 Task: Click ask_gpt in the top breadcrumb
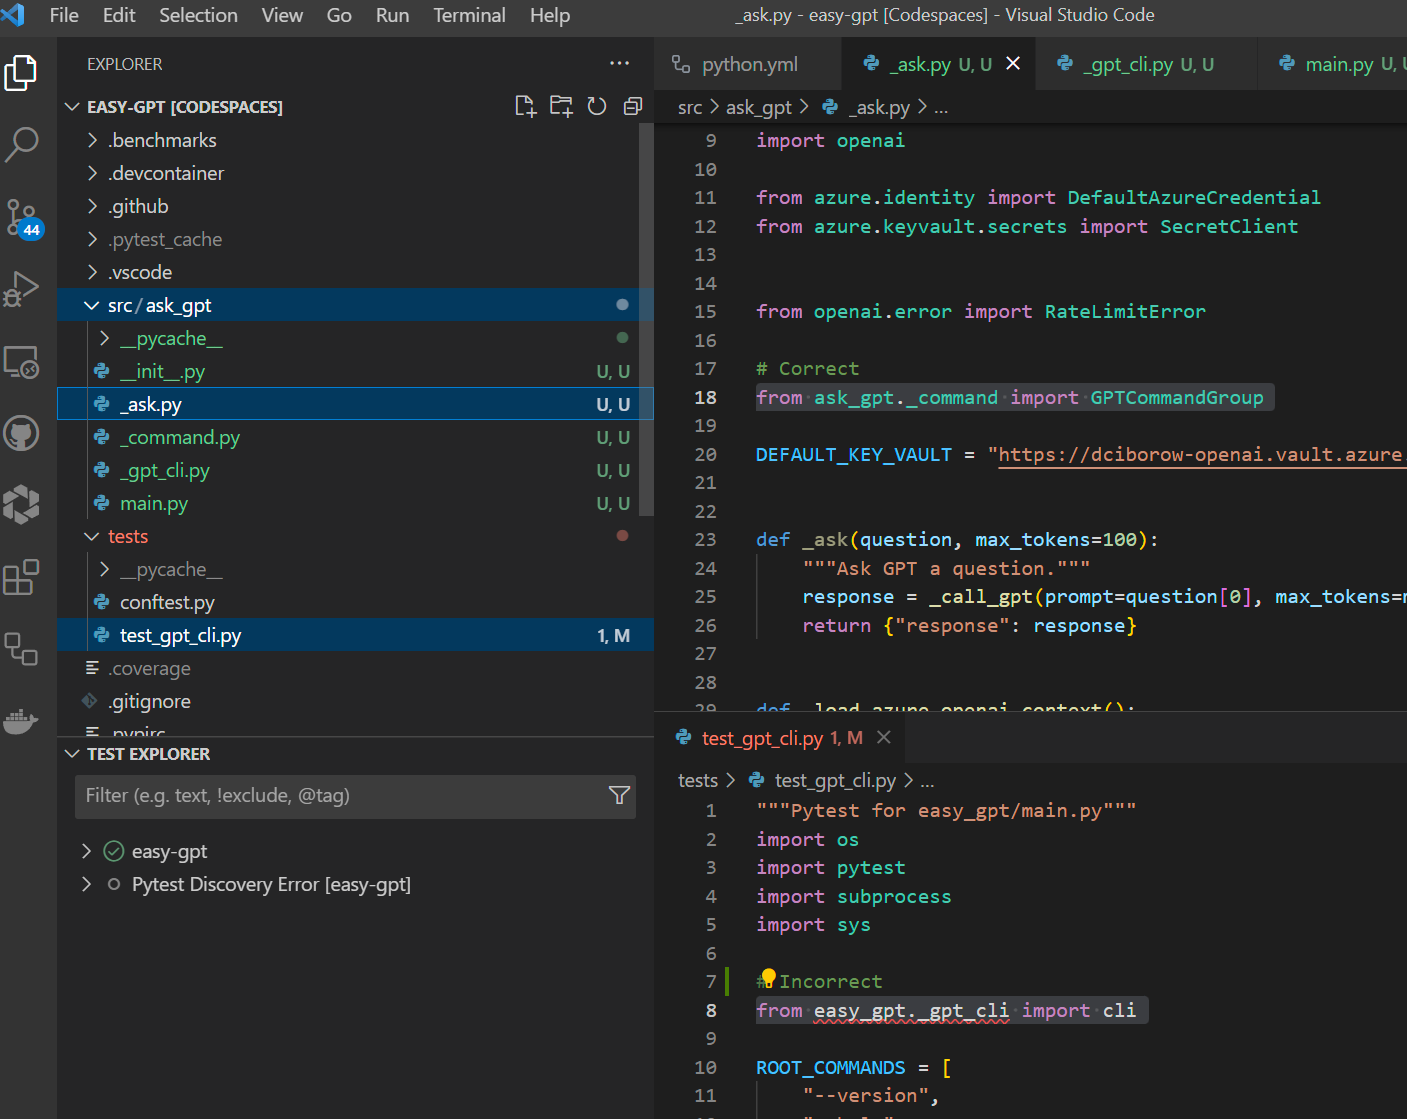(758, 107)
